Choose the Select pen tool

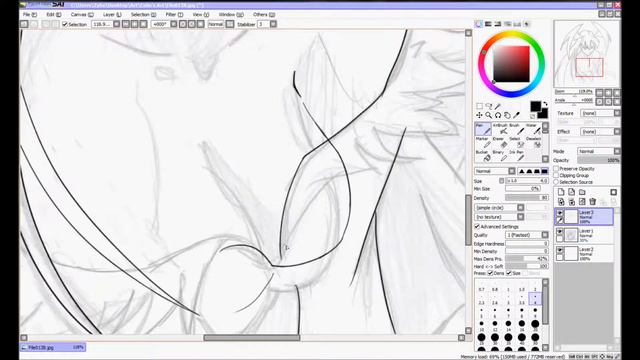click(x=516, y=142)
